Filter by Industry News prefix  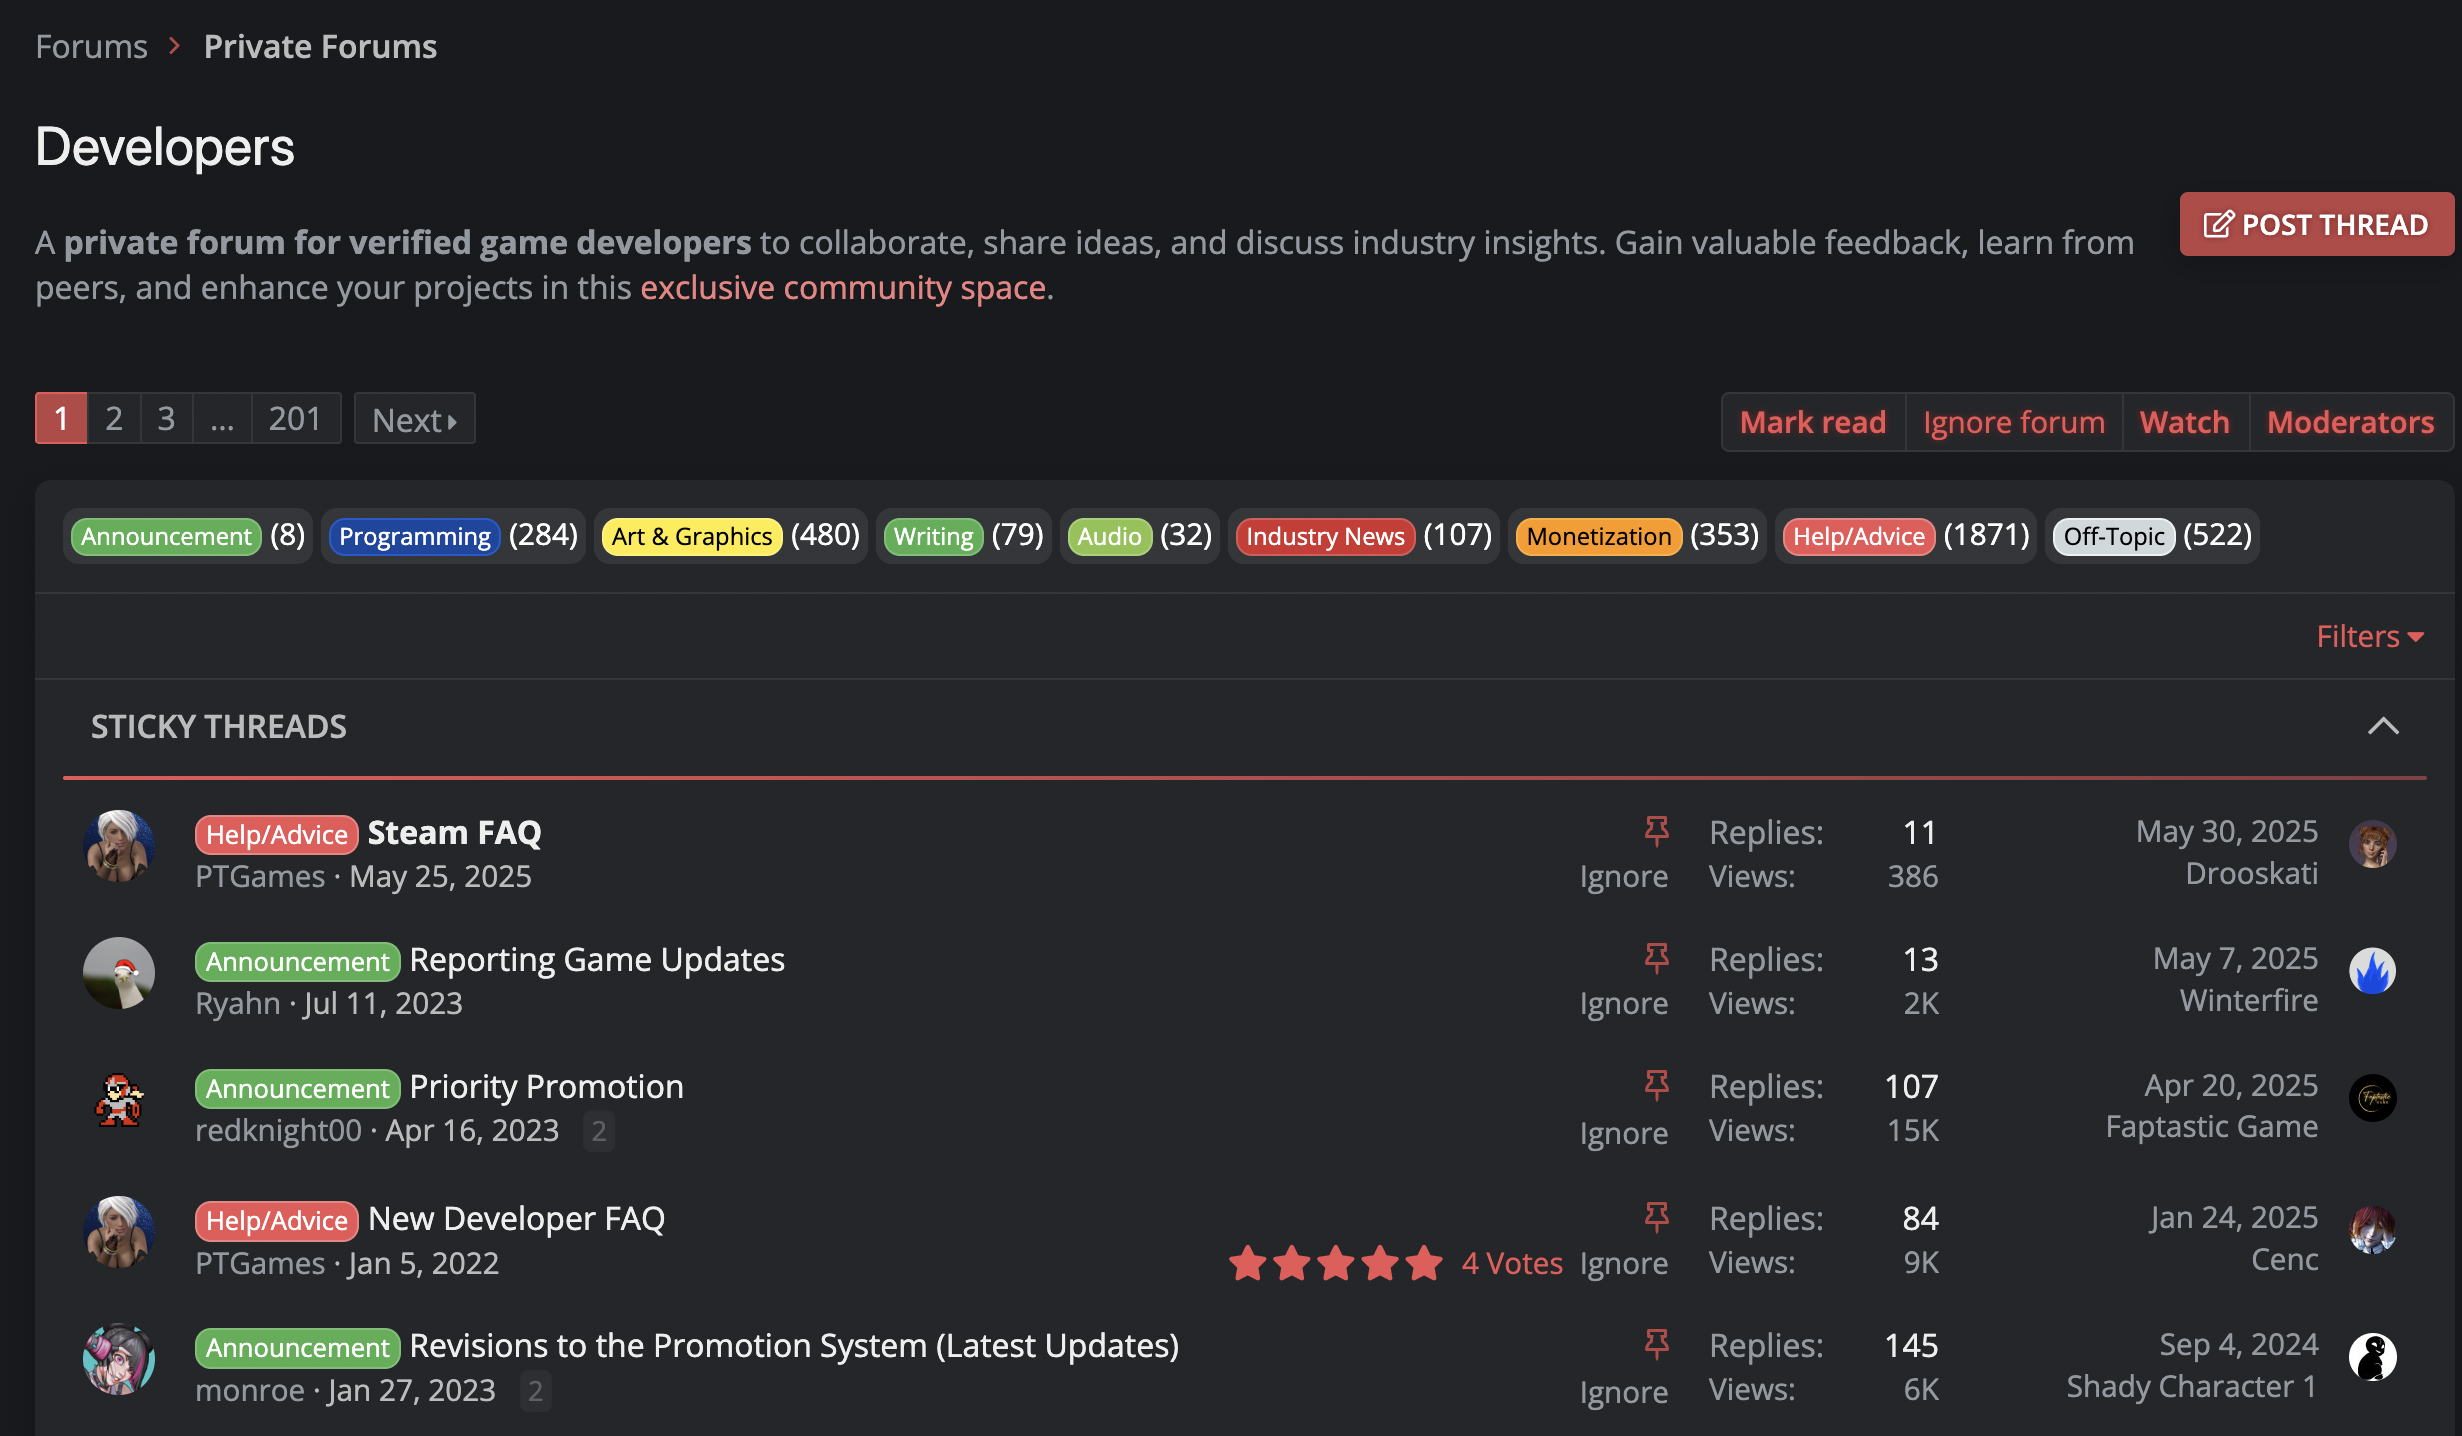pos(1364,536)
